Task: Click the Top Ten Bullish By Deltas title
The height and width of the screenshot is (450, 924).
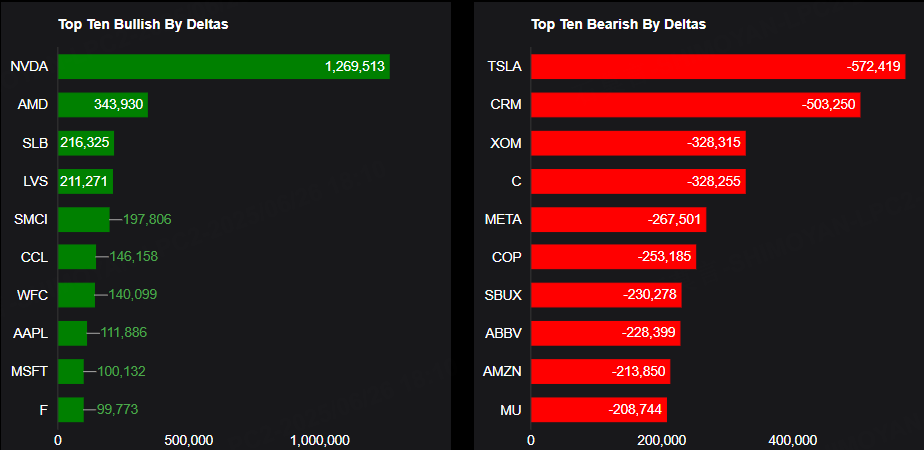Action: [x=143, y=25]
